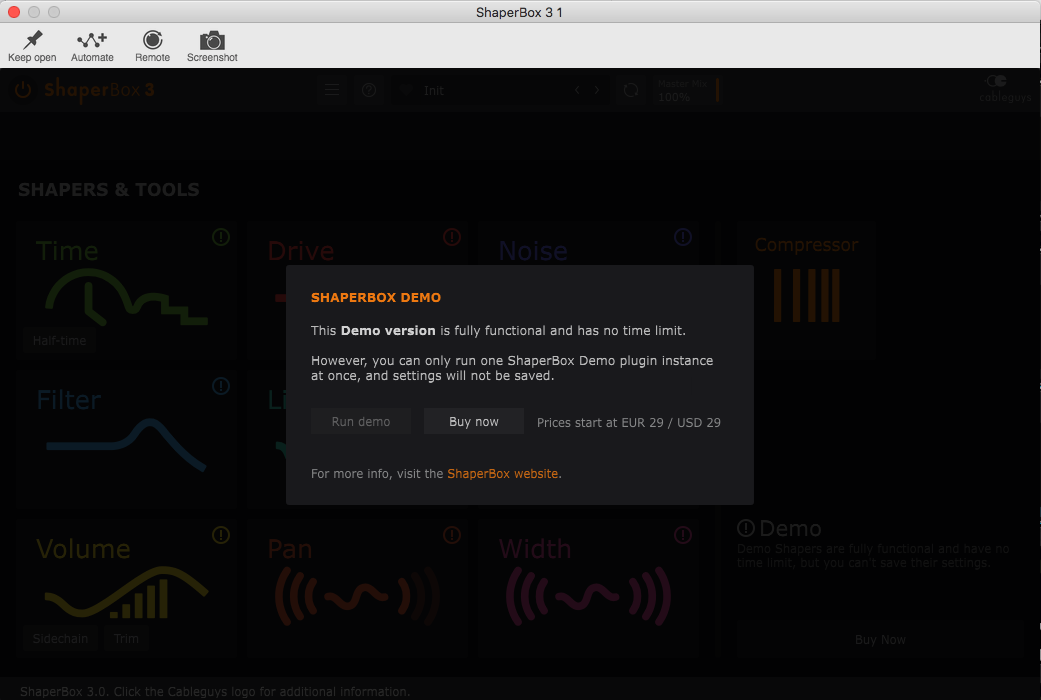Viewport: 1041px width, 700px height.
Task: Add the Time shaper
Action: 127,290
